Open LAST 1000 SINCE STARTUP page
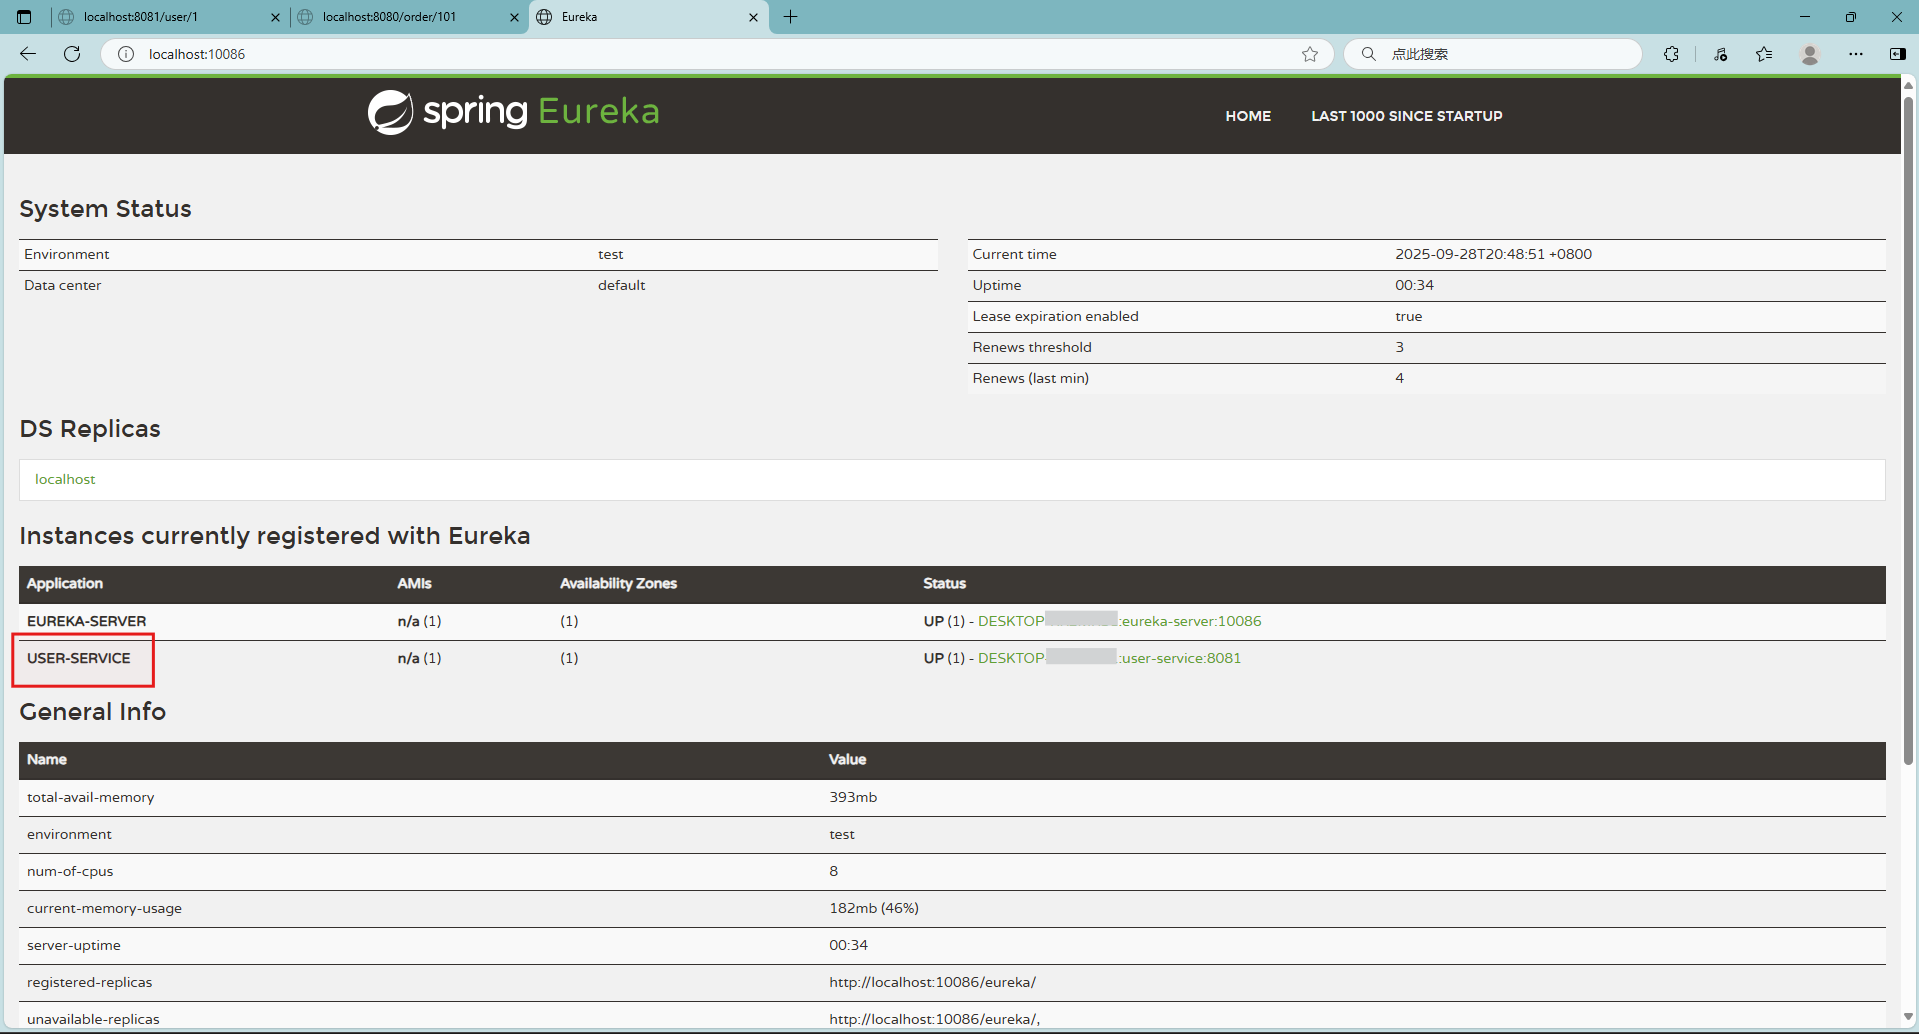 tap(1407, 116)
